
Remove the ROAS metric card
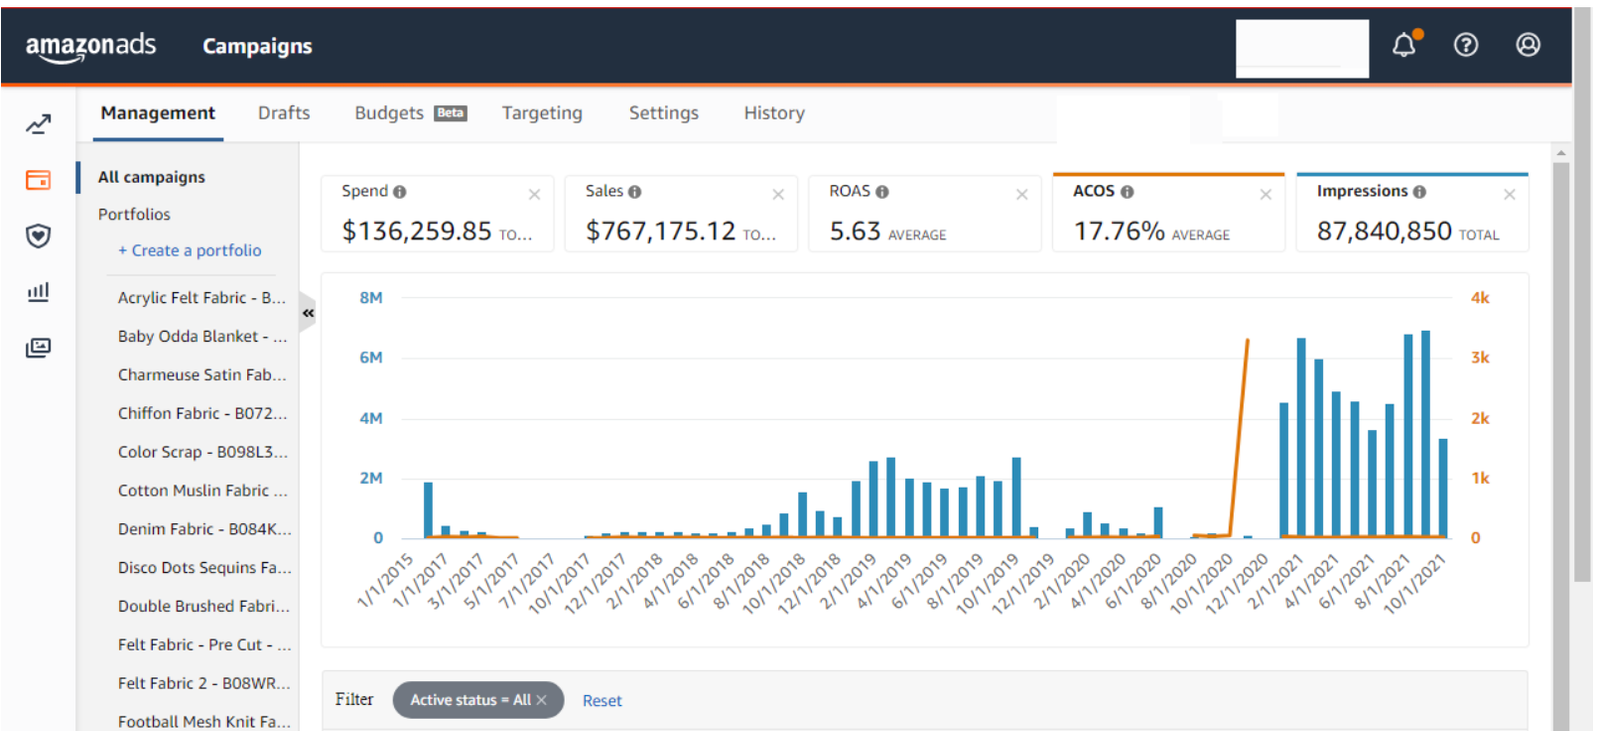pyautogui.click(x=1022, y=195)
